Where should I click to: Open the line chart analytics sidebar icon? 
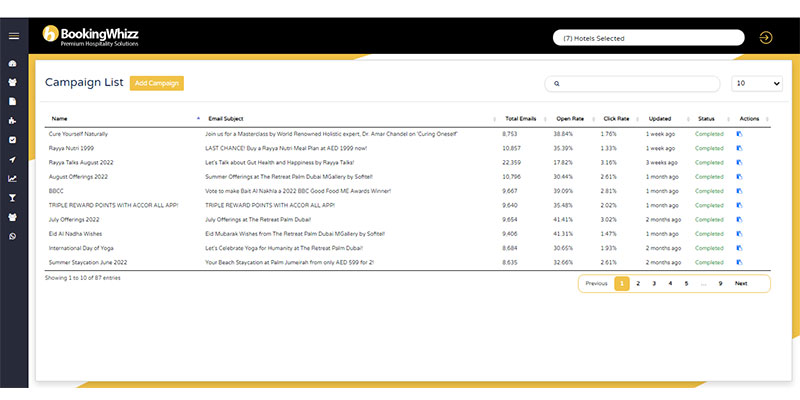pyautogui.click(x=13, y=179)
